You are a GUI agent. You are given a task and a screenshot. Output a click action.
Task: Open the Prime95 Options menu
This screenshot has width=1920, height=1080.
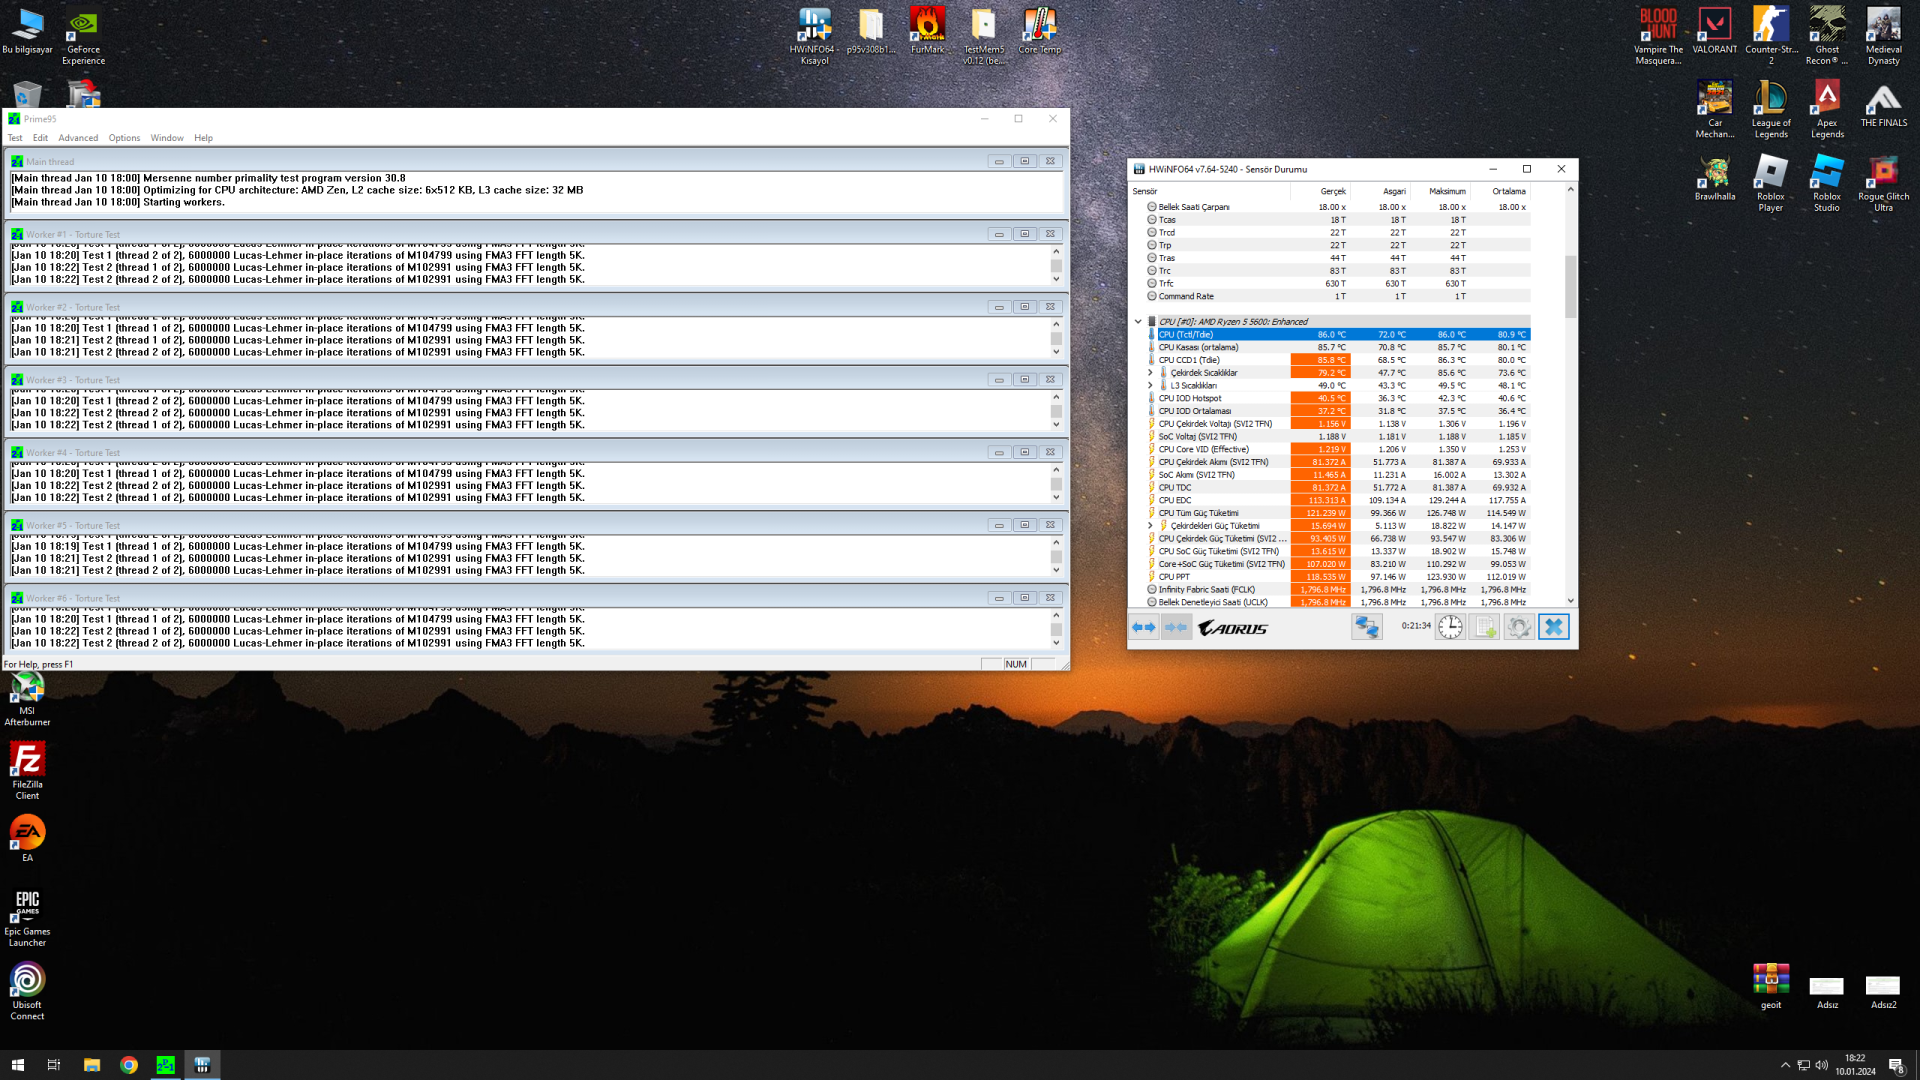pyautogui.click(x=124, y=138)
